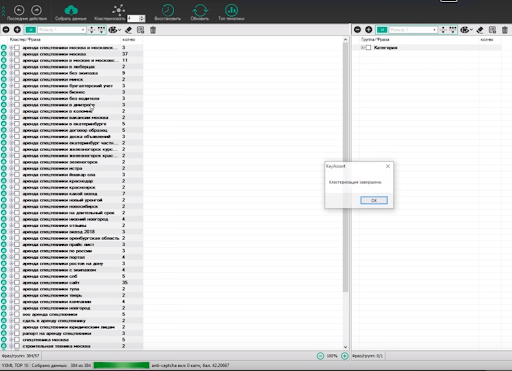Screen dimensions: 512x371
Task: Click the 'Кластеризовать' network icon
Action: 118,10
